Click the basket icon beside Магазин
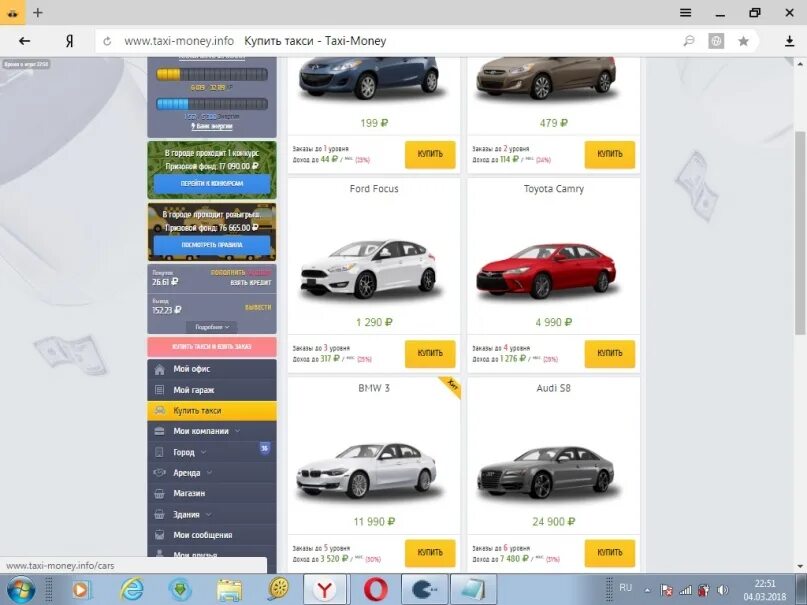The height and width of the screenshot is (605, 807). pos(160,493)
